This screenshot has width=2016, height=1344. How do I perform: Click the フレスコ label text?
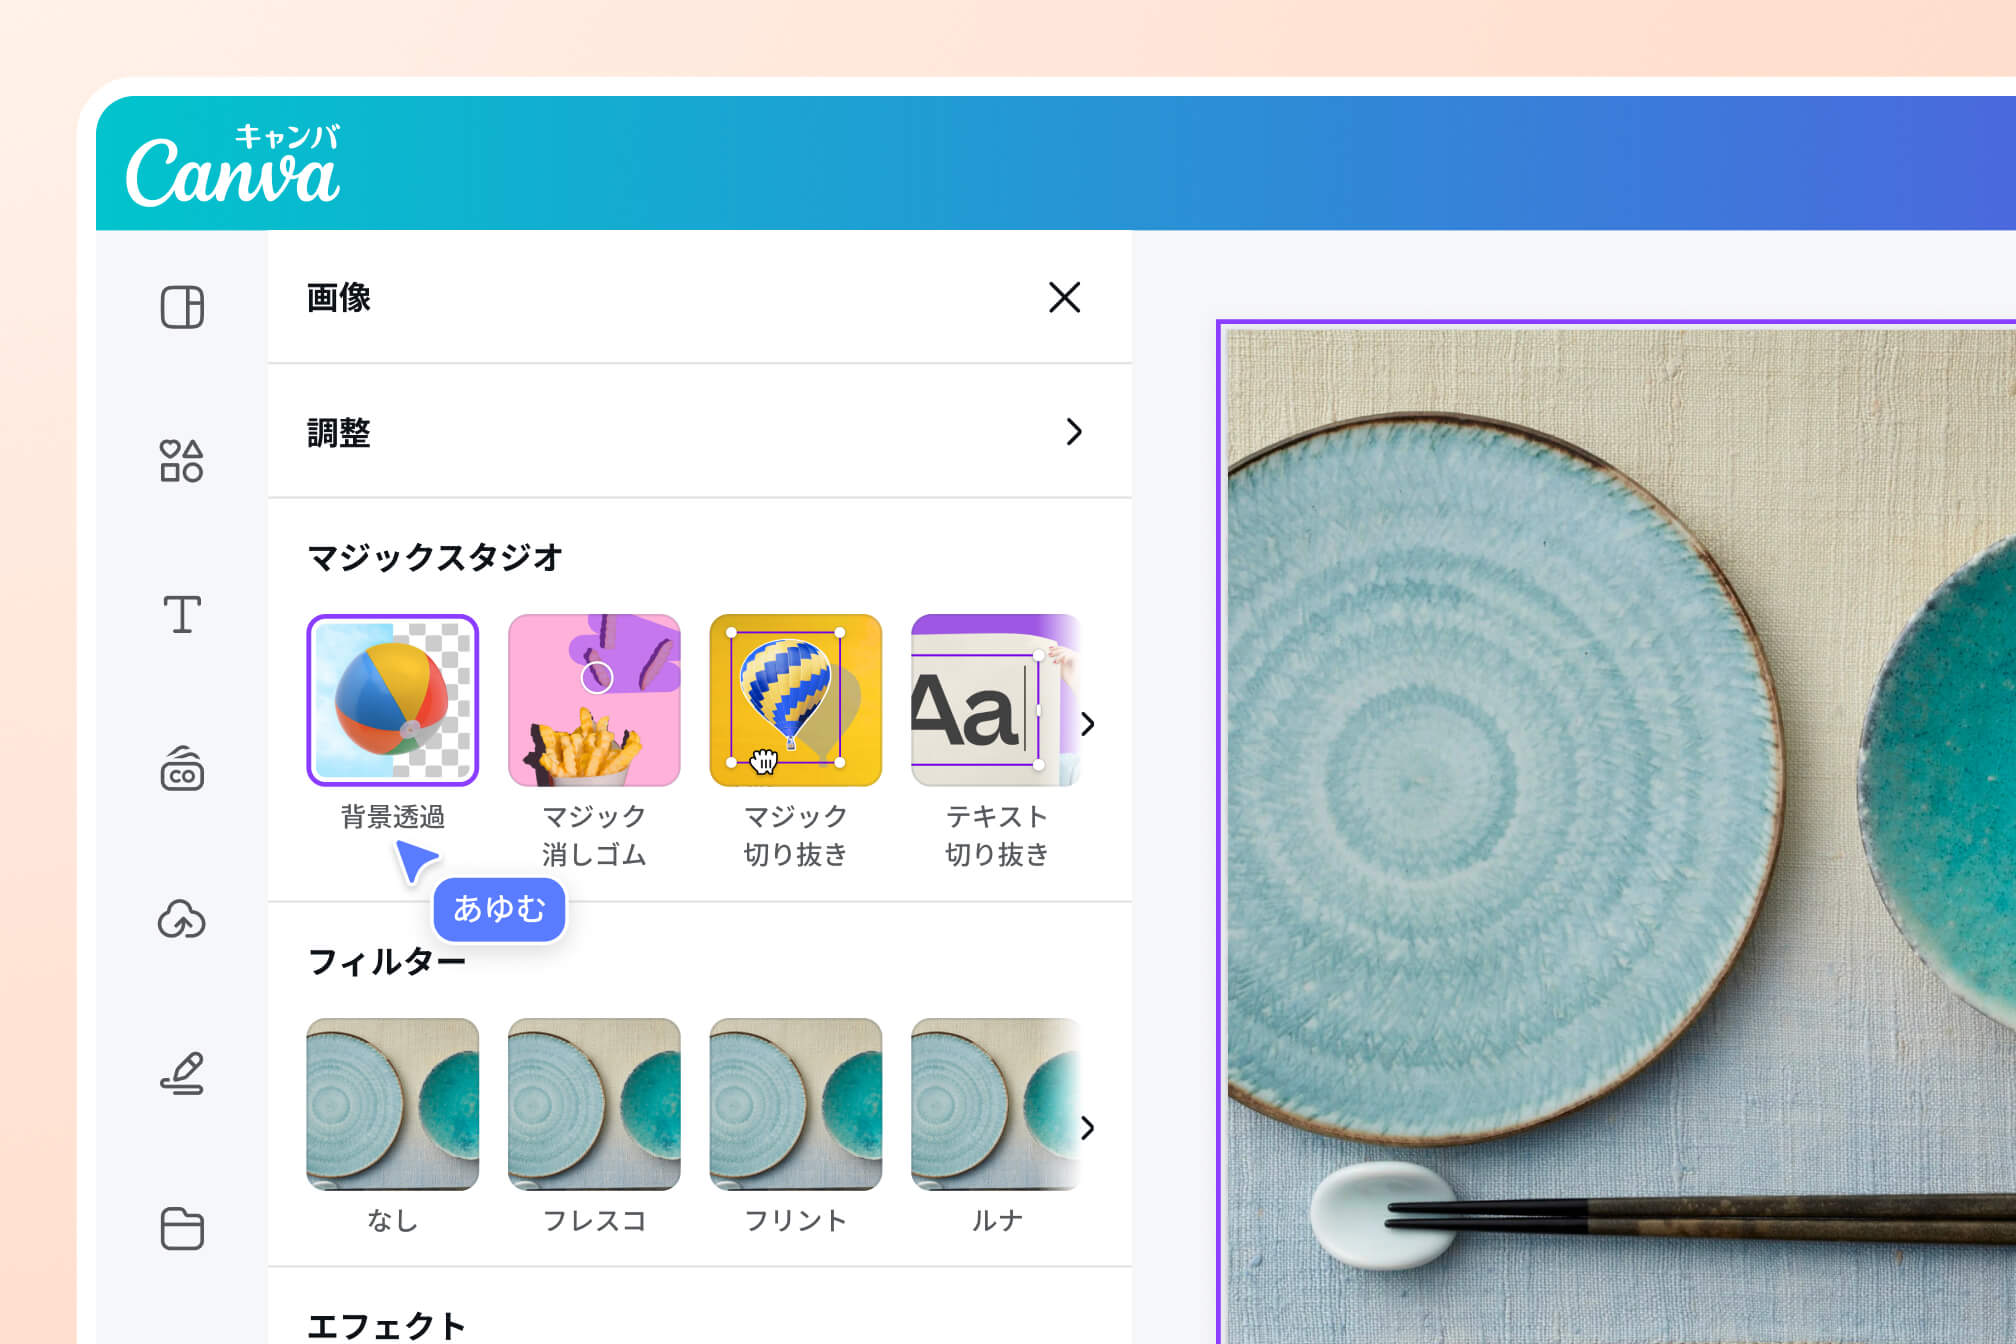tap(594, 1220)
